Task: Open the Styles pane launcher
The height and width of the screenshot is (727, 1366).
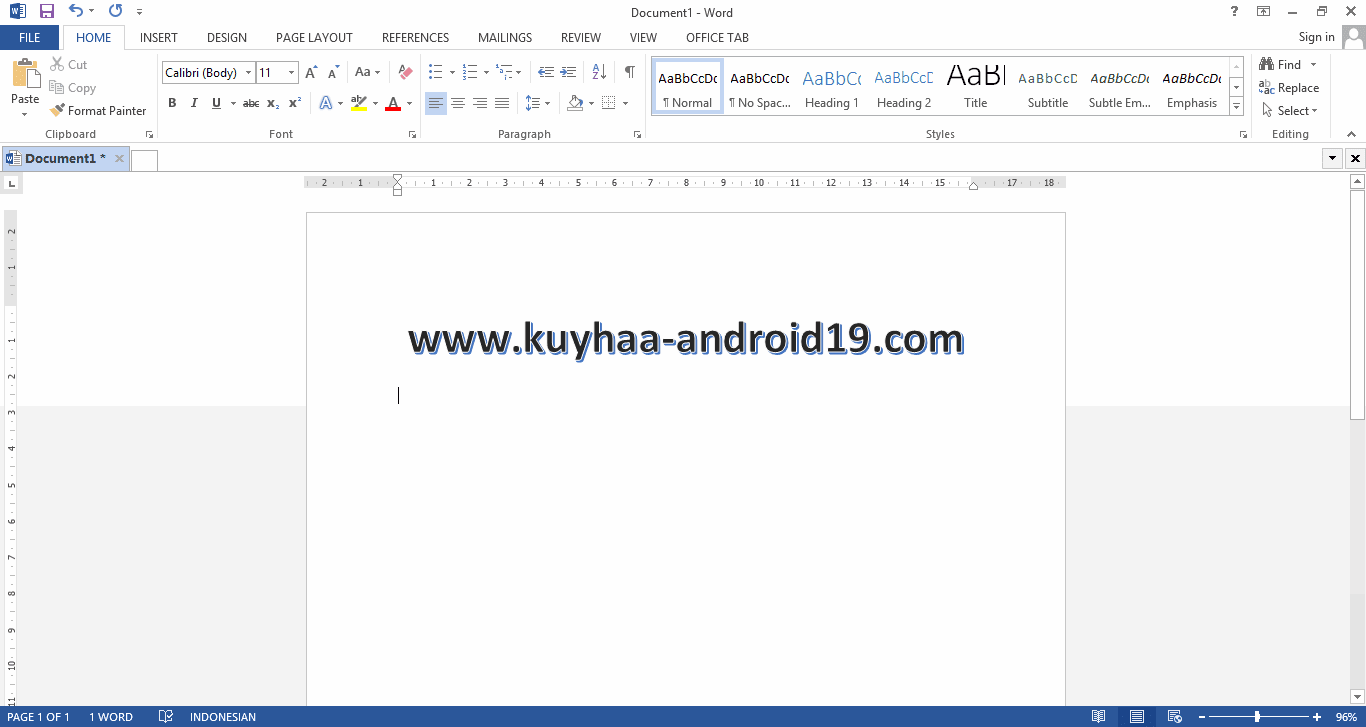Action: 1243,134
